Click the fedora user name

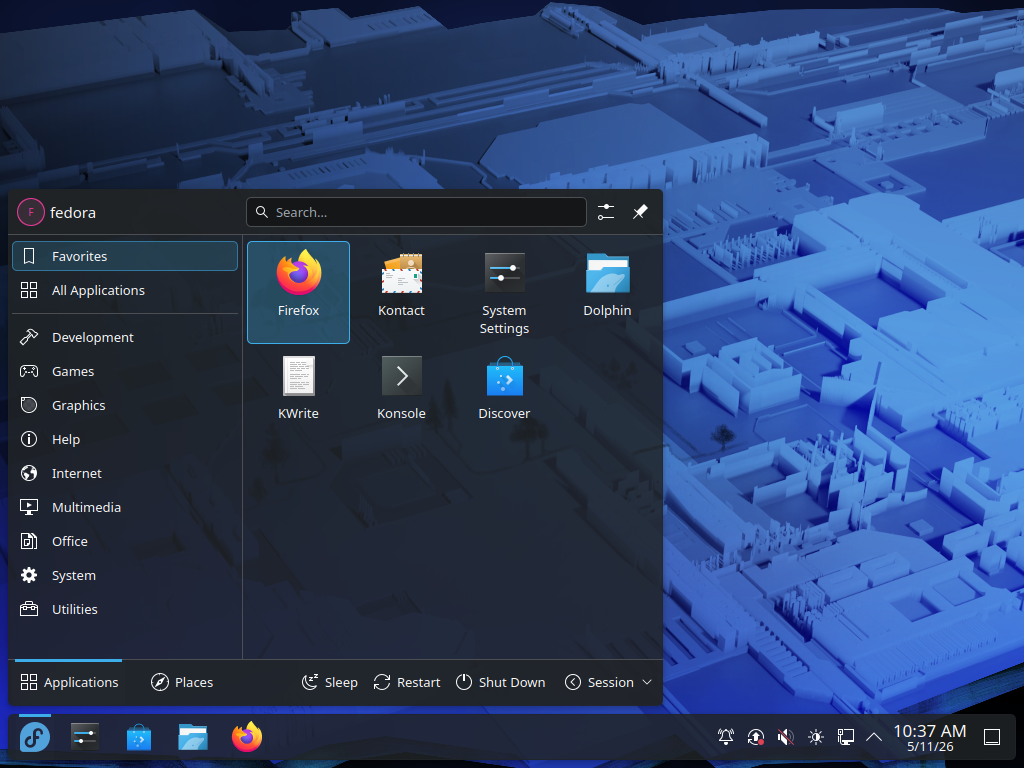point(73,212)
